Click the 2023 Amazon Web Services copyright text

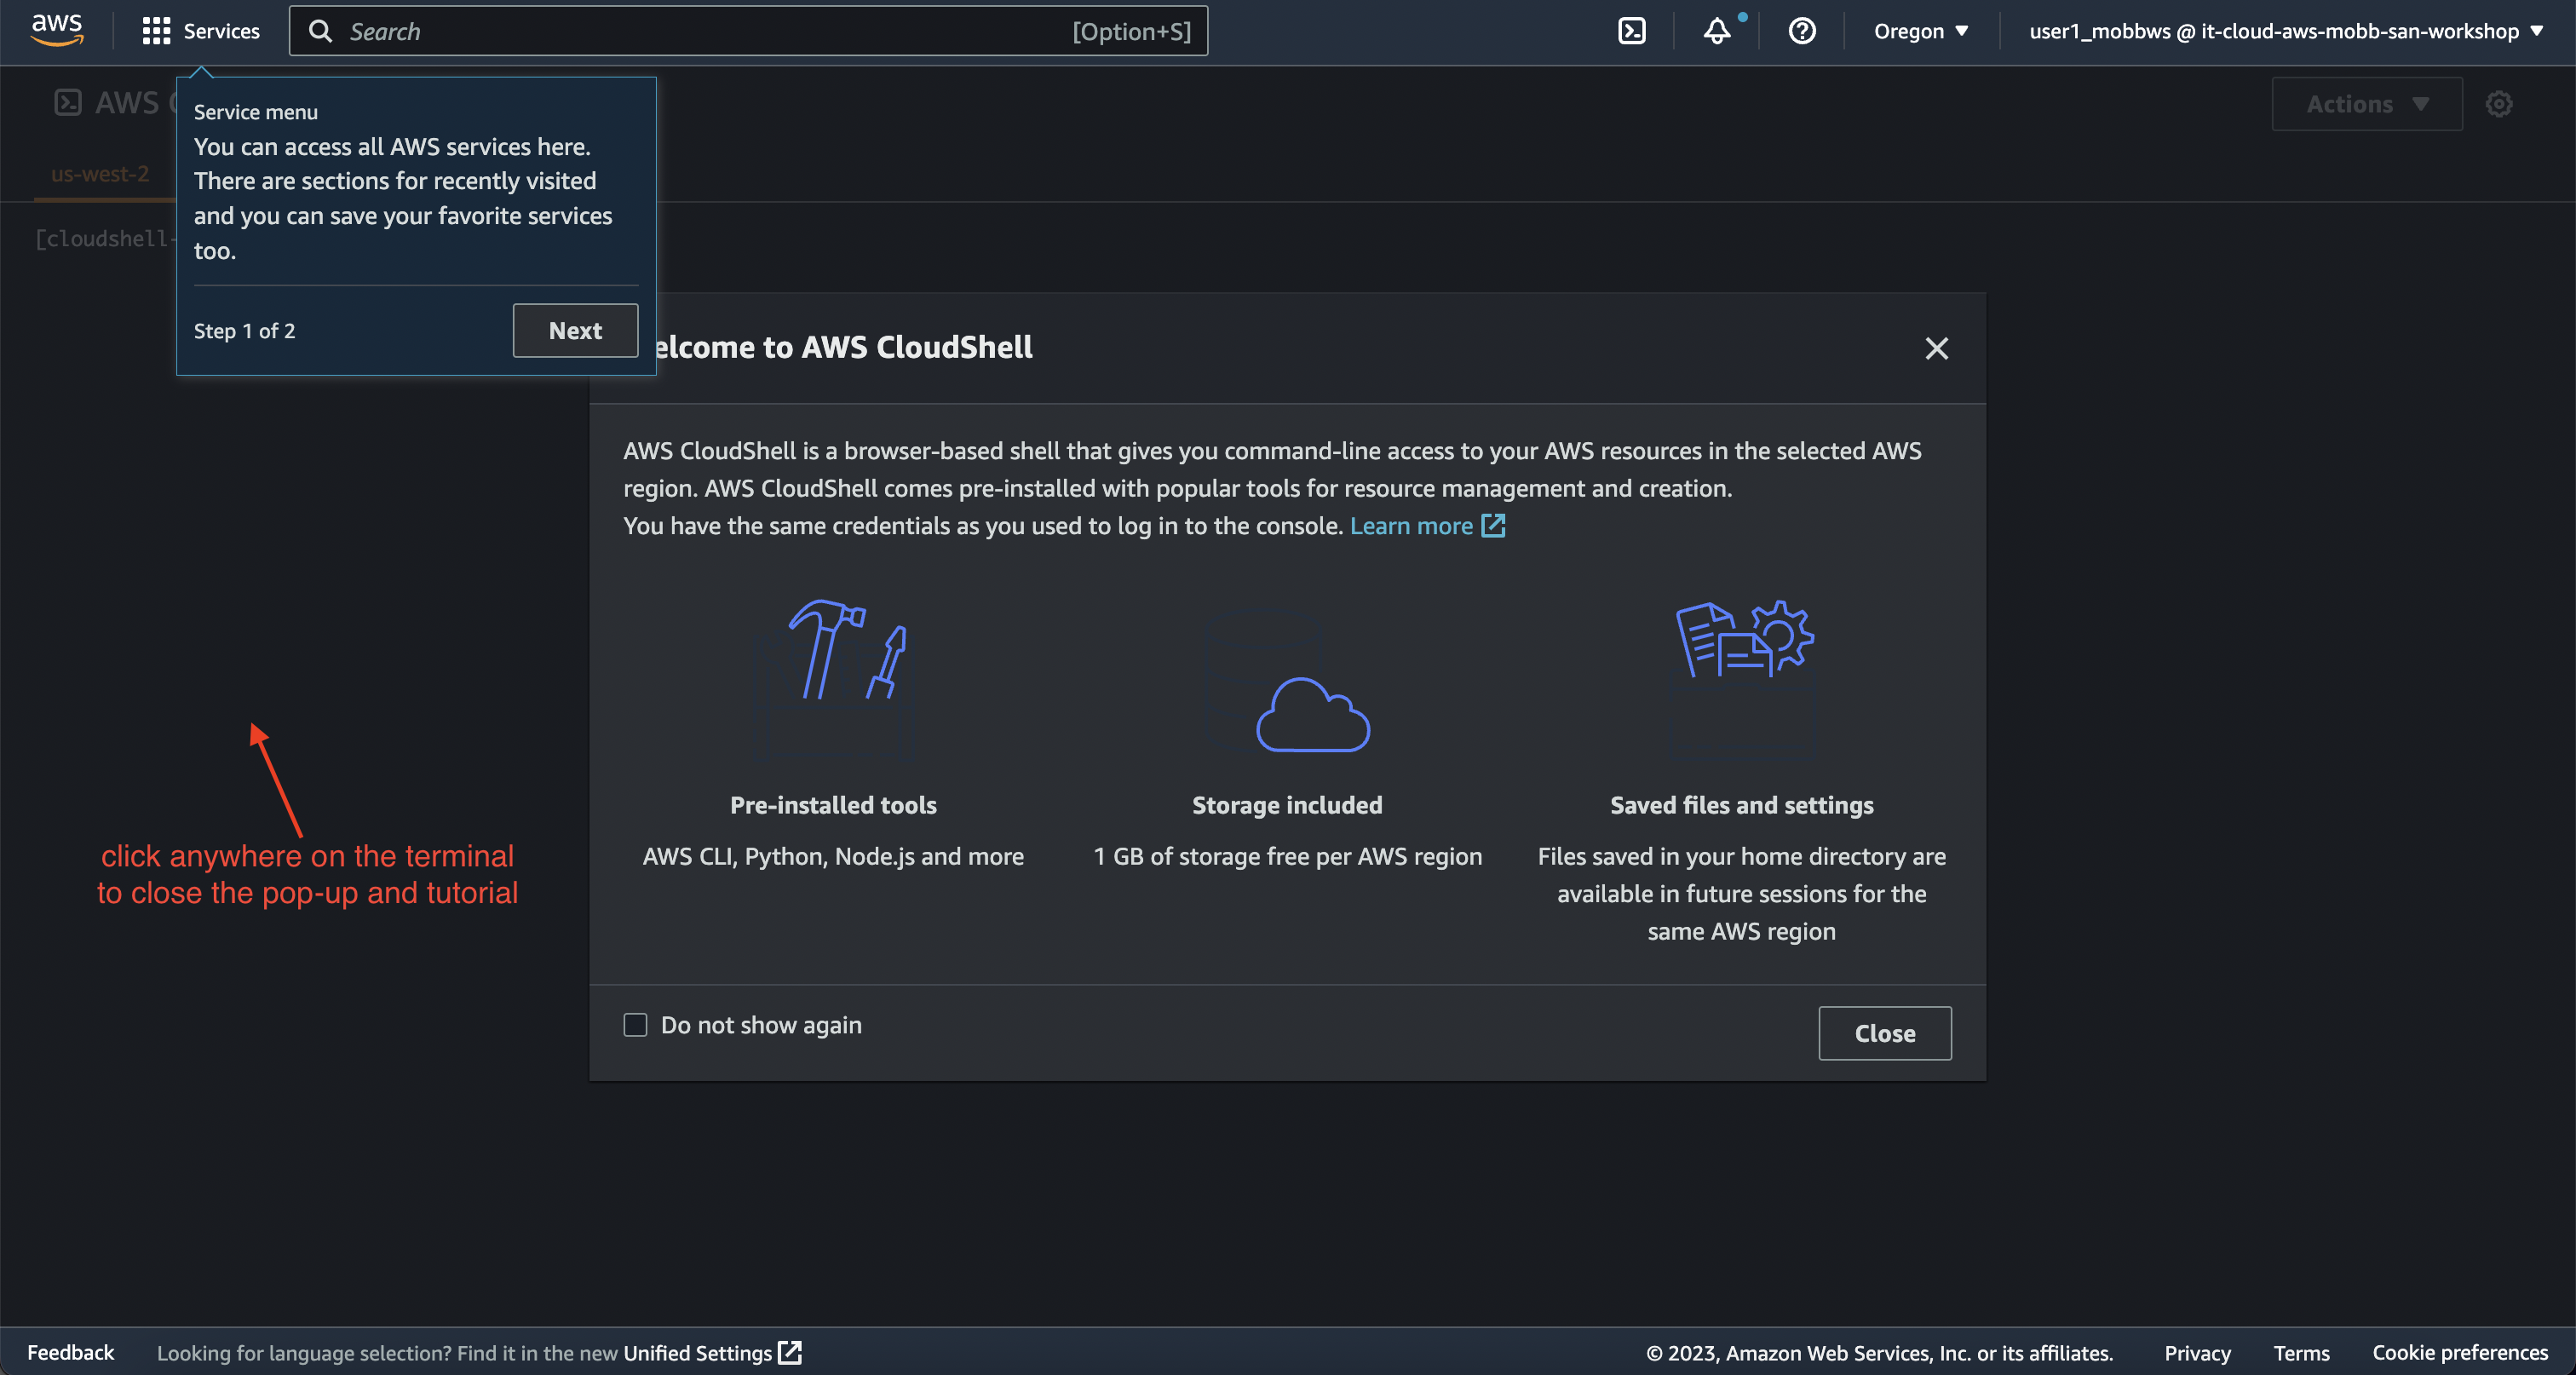point(1879,1352)
